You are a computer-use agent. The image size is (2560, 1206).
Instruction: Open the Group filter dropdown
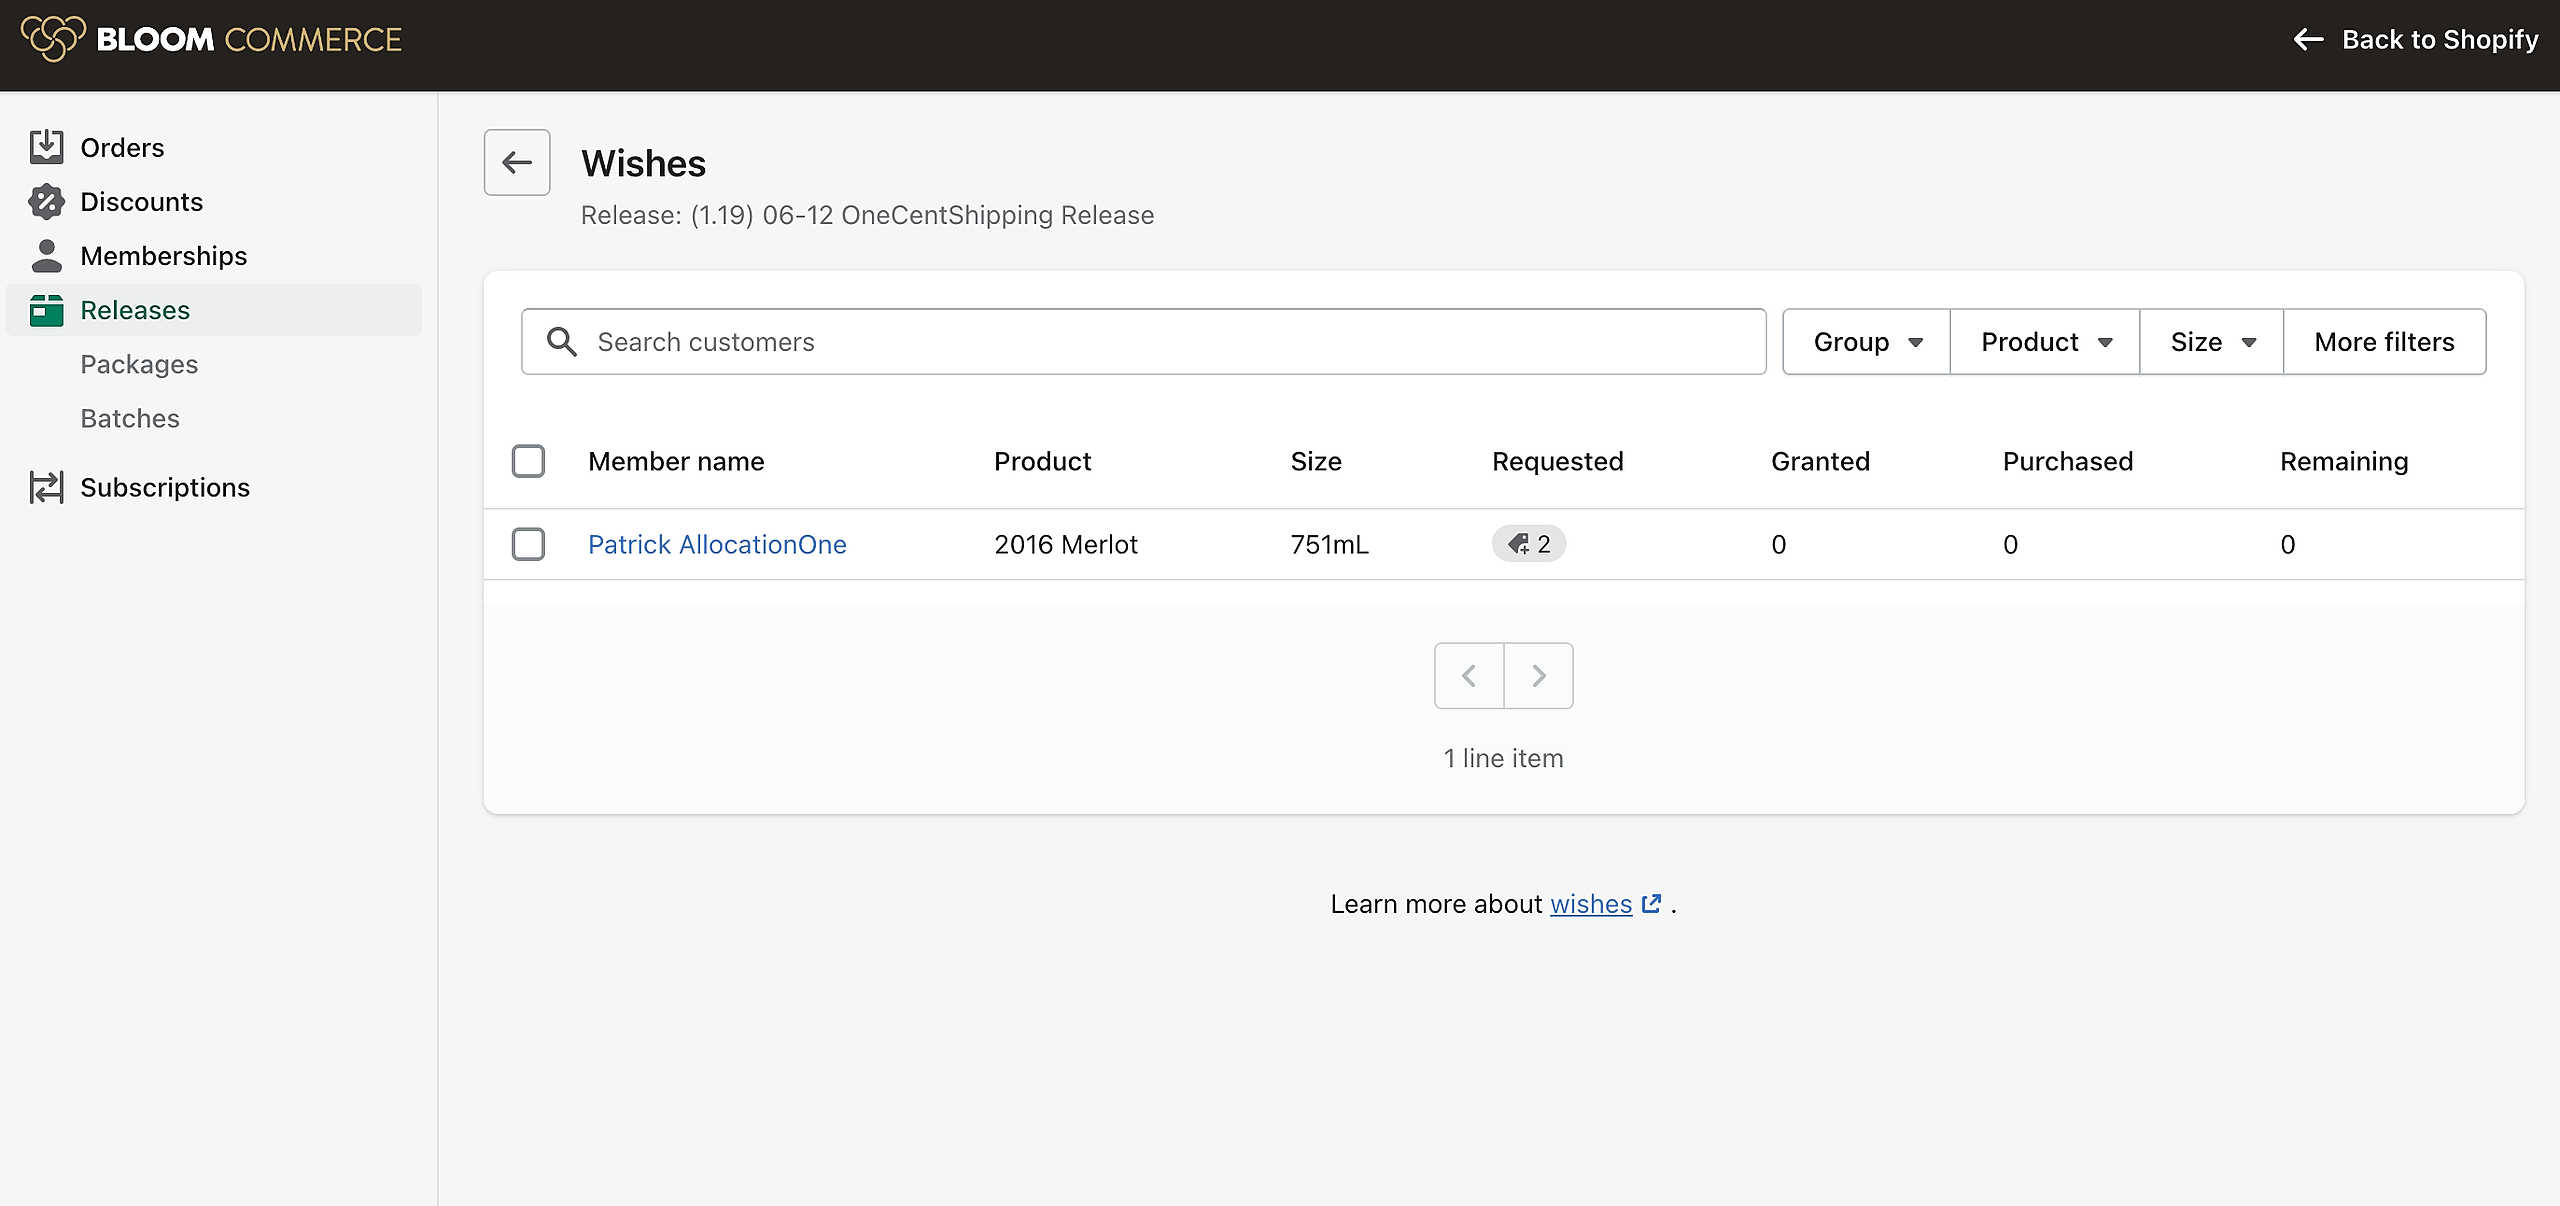(1866, 342)
